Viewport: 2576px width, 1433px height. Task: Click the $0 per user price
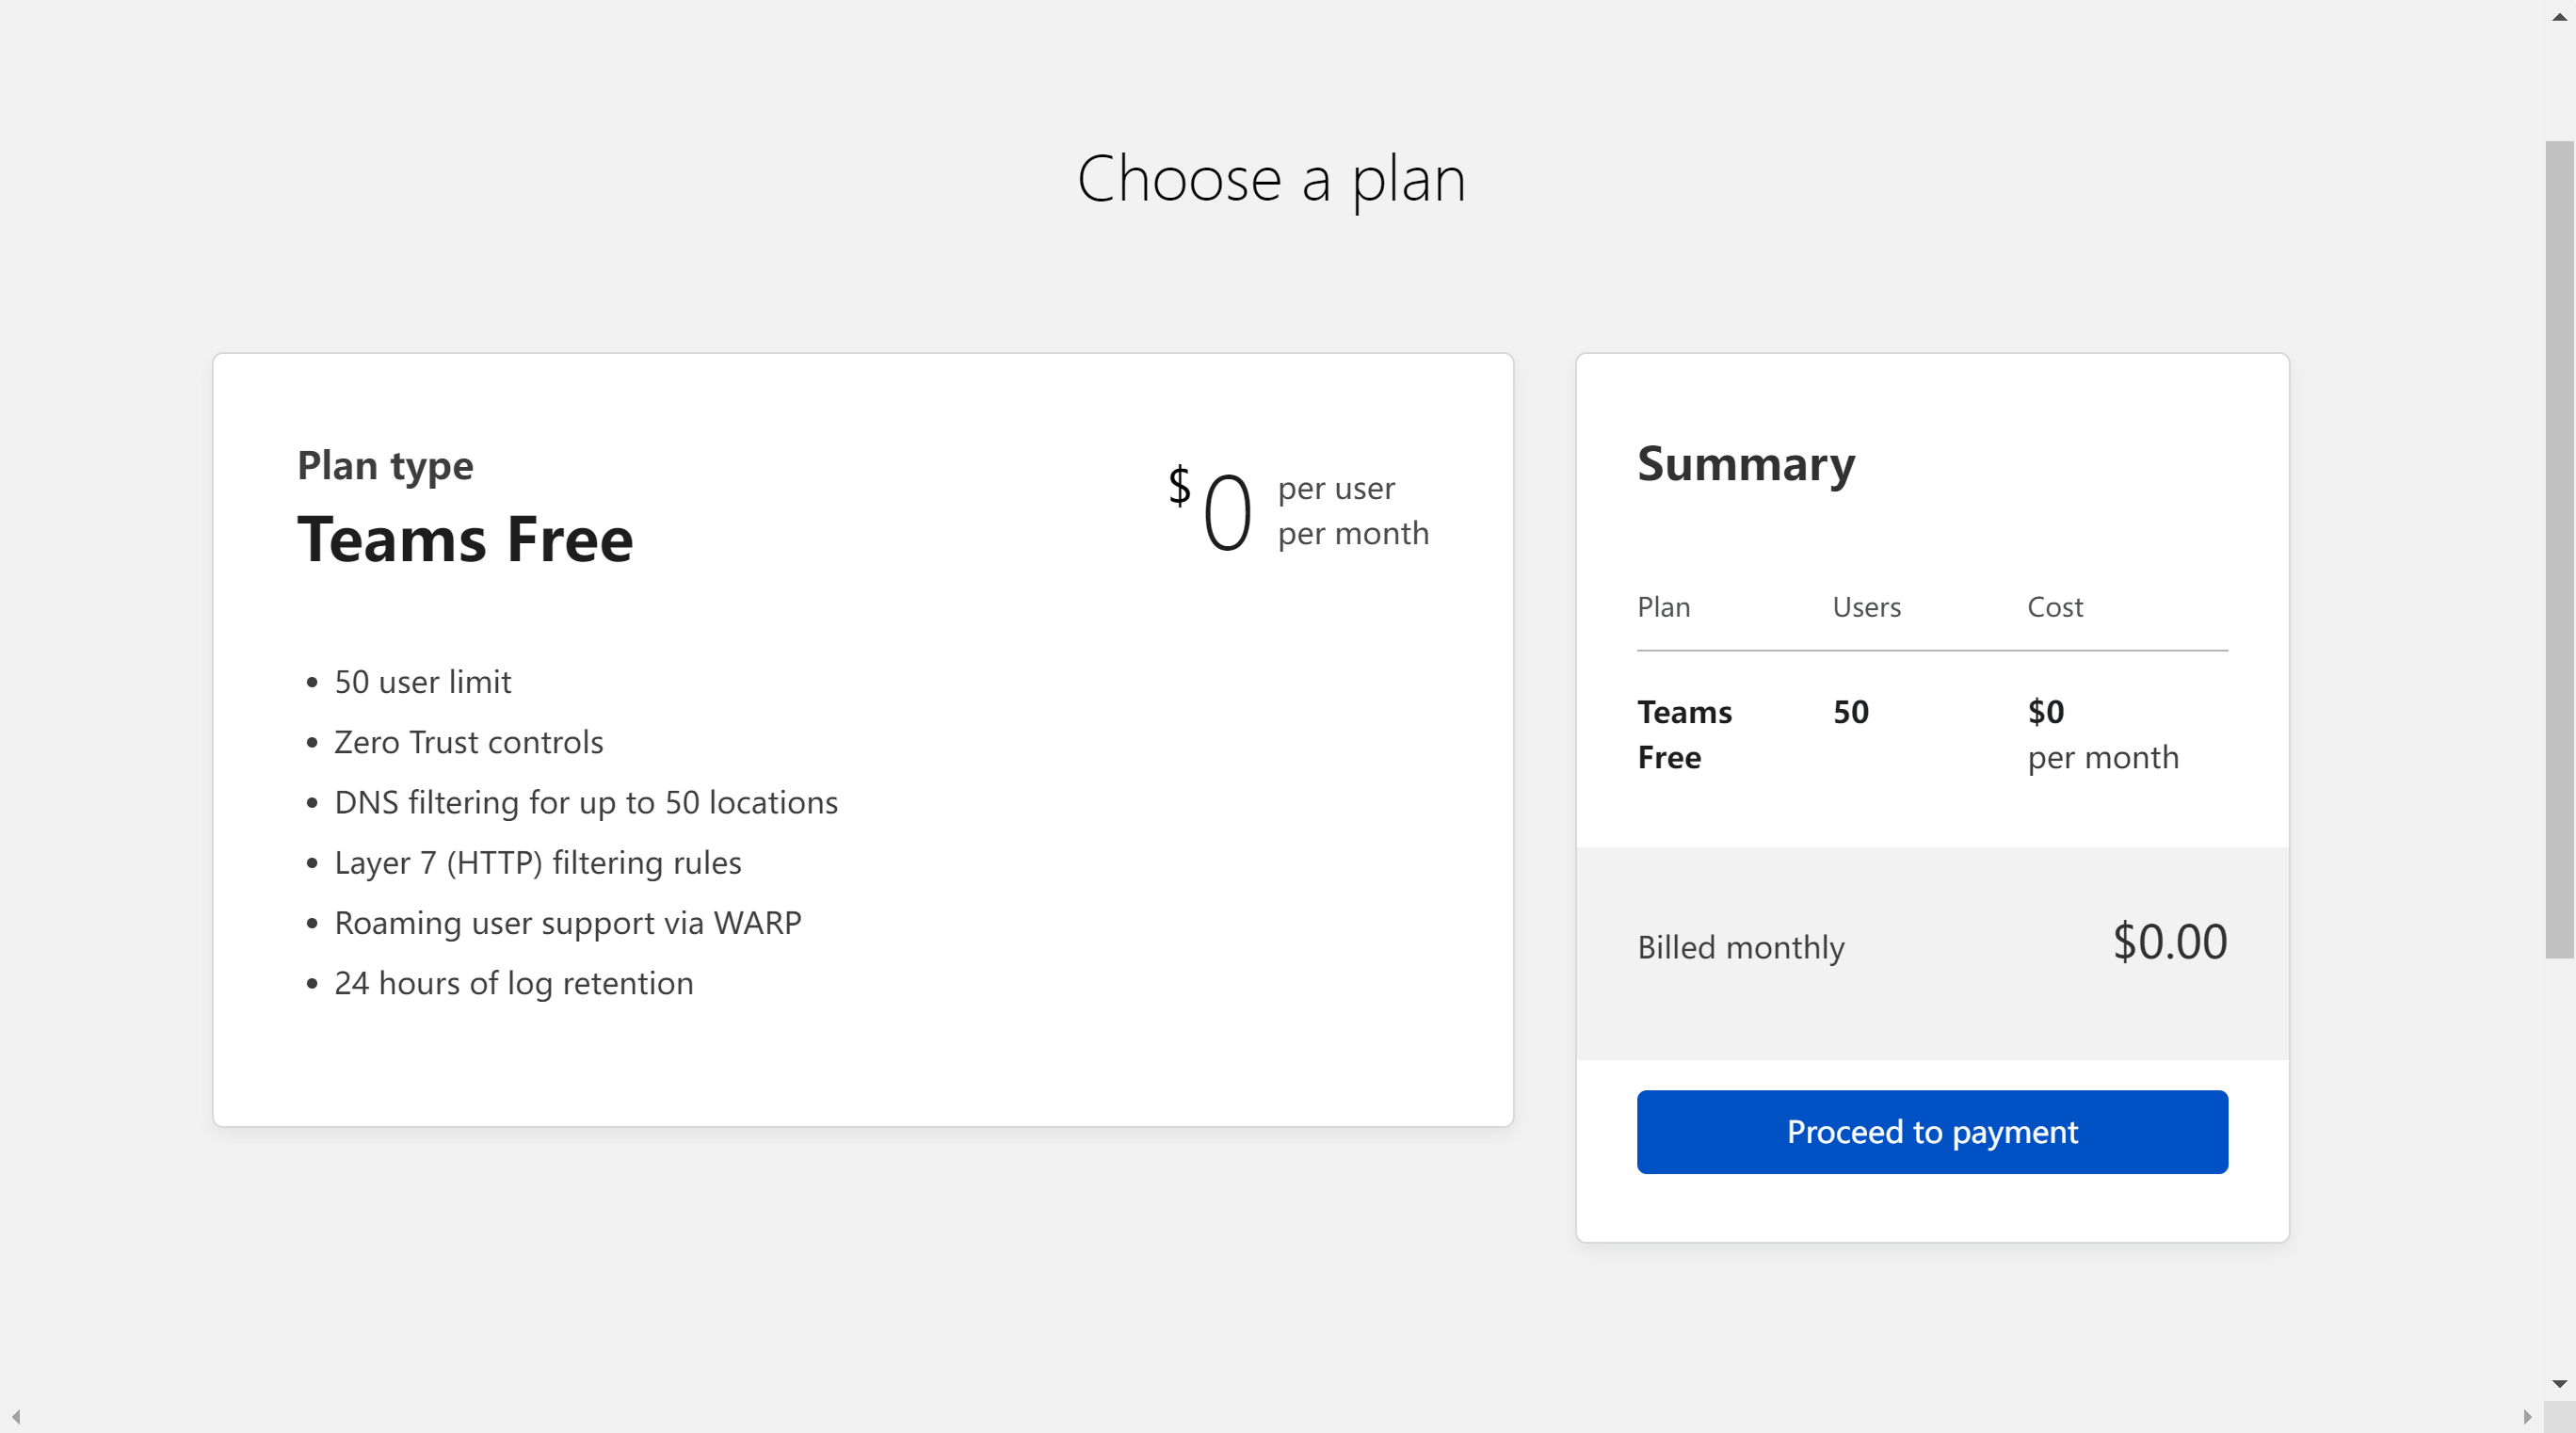click(1226, 512)
